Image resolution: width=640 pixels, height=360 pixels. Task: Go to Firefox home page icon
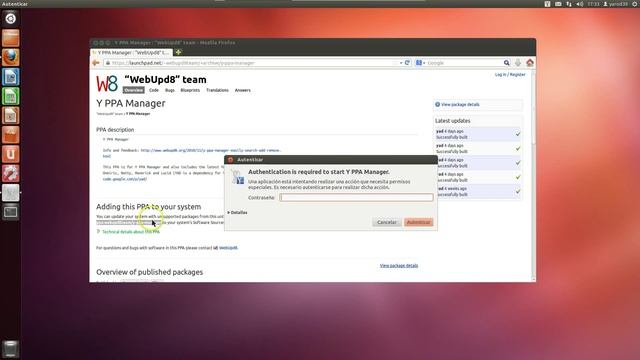click(x=530, y=63)
